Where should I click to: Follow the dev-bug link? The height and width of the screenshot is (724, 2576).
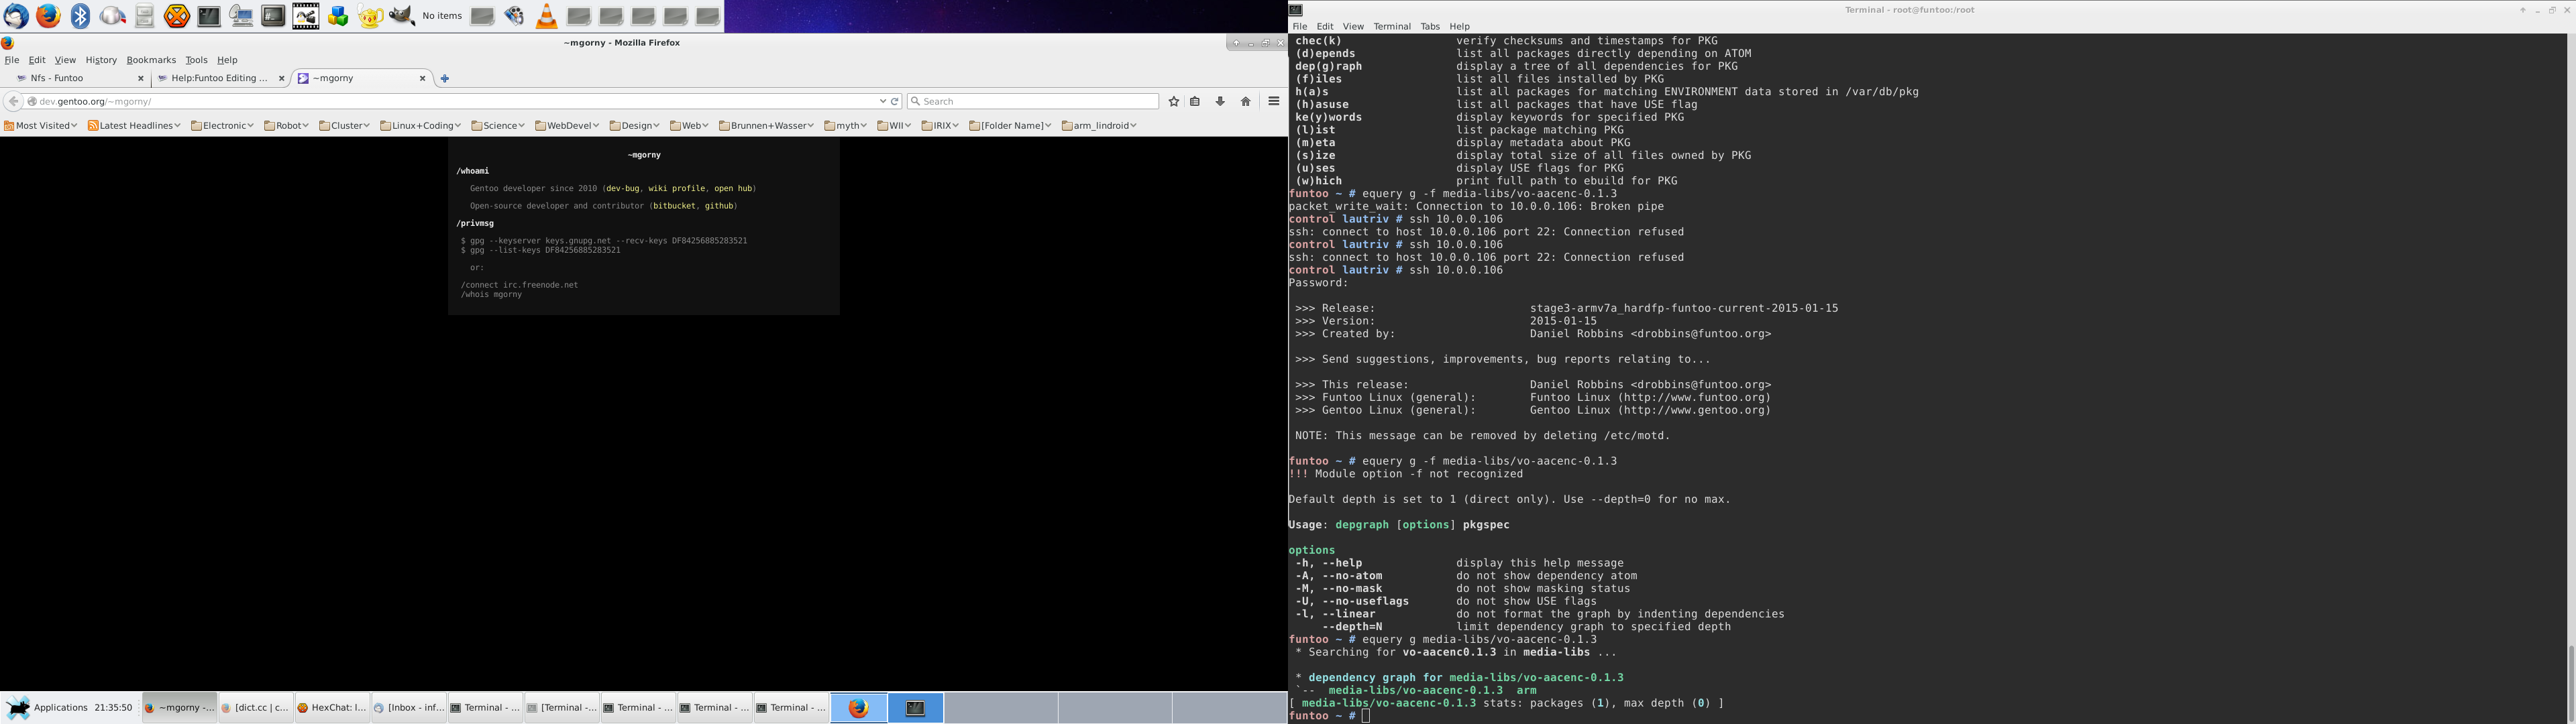[622, 188]
